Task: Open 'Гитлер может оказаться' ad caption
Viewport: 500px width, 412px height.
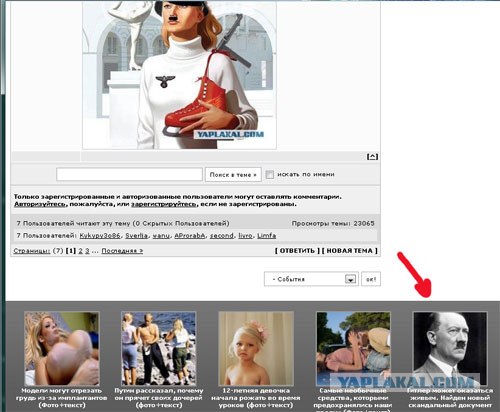Action: [x=450, y=398]
